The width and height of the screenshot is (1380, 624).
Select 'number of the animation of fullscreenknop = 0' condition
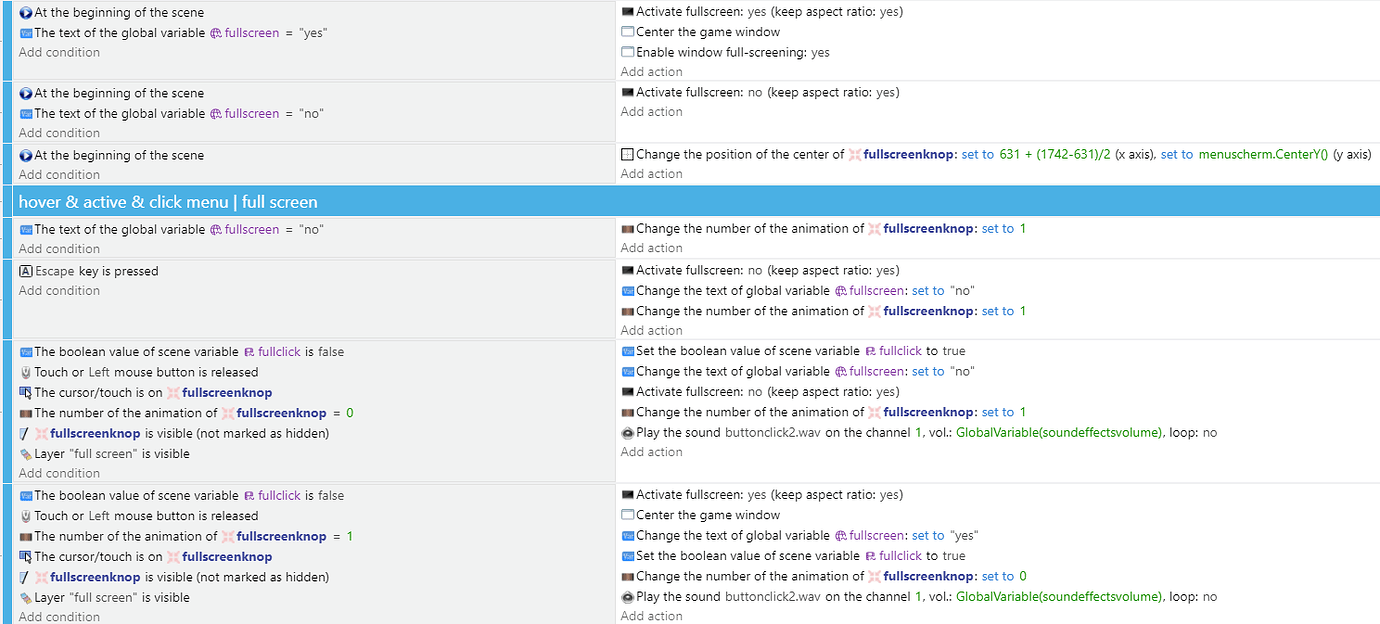pos(186,413)
